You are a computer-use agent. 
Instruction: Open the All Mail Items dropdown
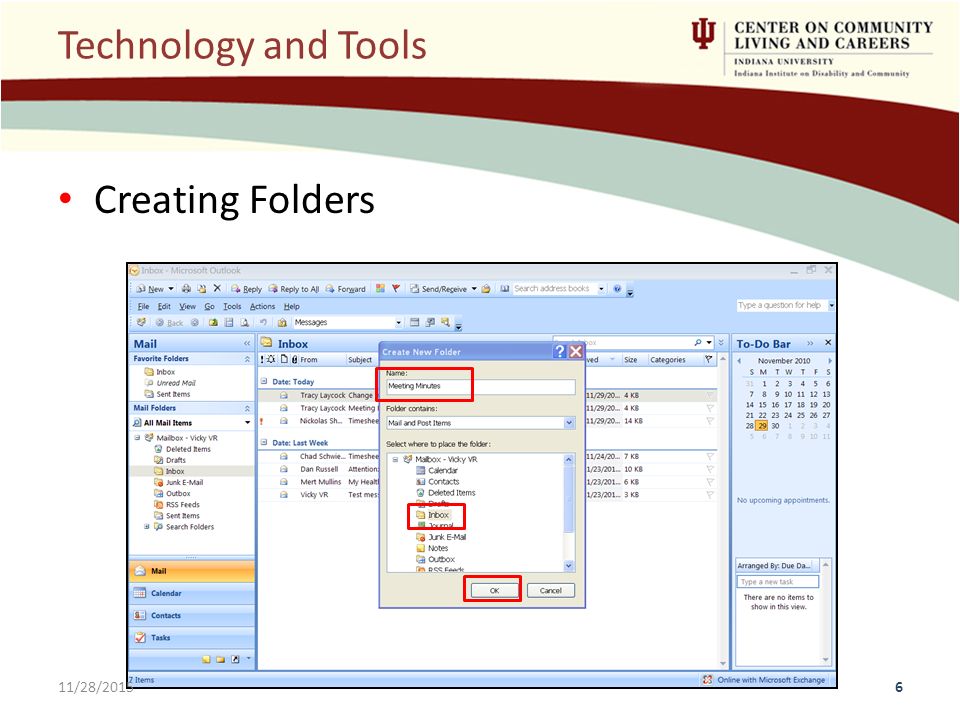point(247,423)
